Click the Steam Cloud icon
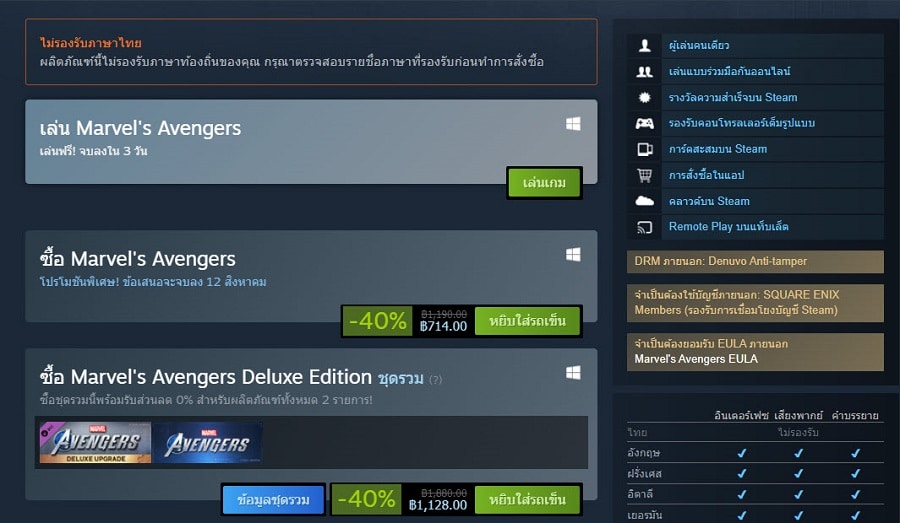900x523 pixels. [x=645, y=201]
